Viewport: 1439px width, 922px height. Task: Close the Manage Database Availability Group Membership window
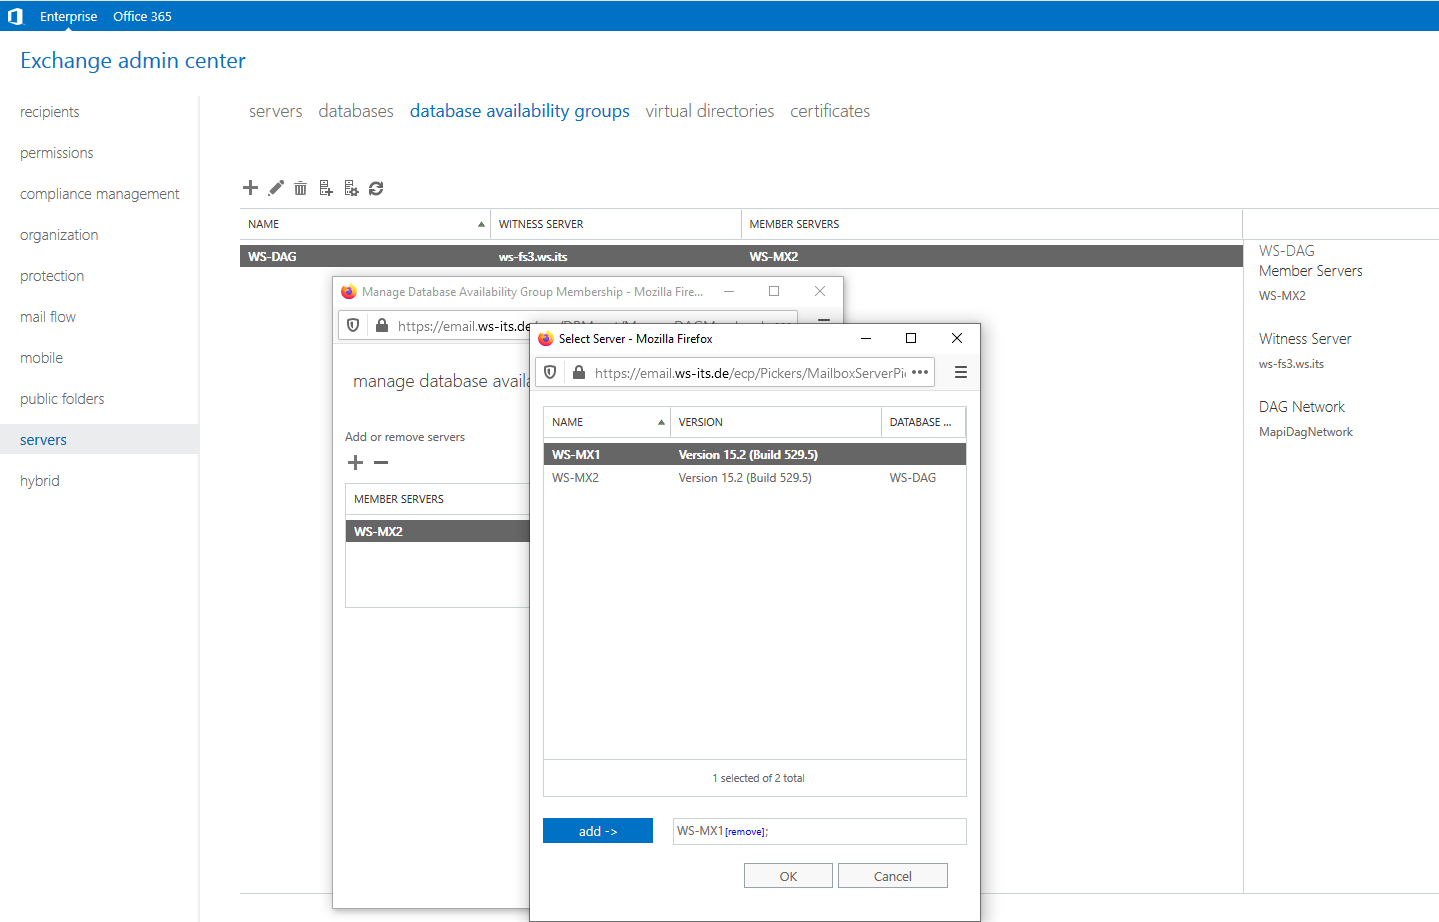click(820, 291)
